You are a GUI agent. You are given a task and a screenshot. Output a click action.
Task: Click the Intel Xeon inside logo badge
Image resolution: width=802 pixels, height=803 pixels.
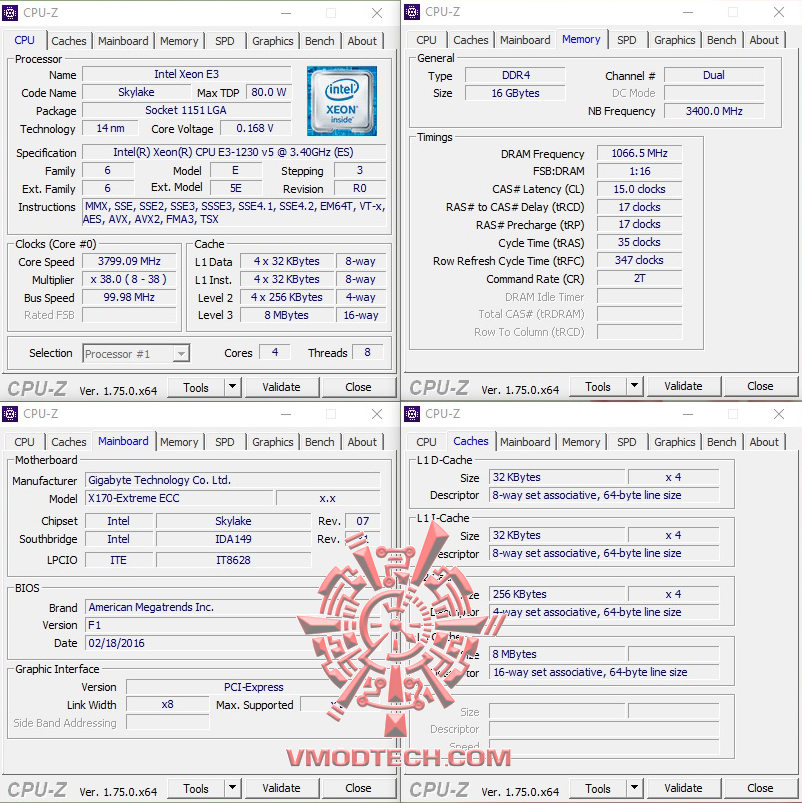point(342,101)
